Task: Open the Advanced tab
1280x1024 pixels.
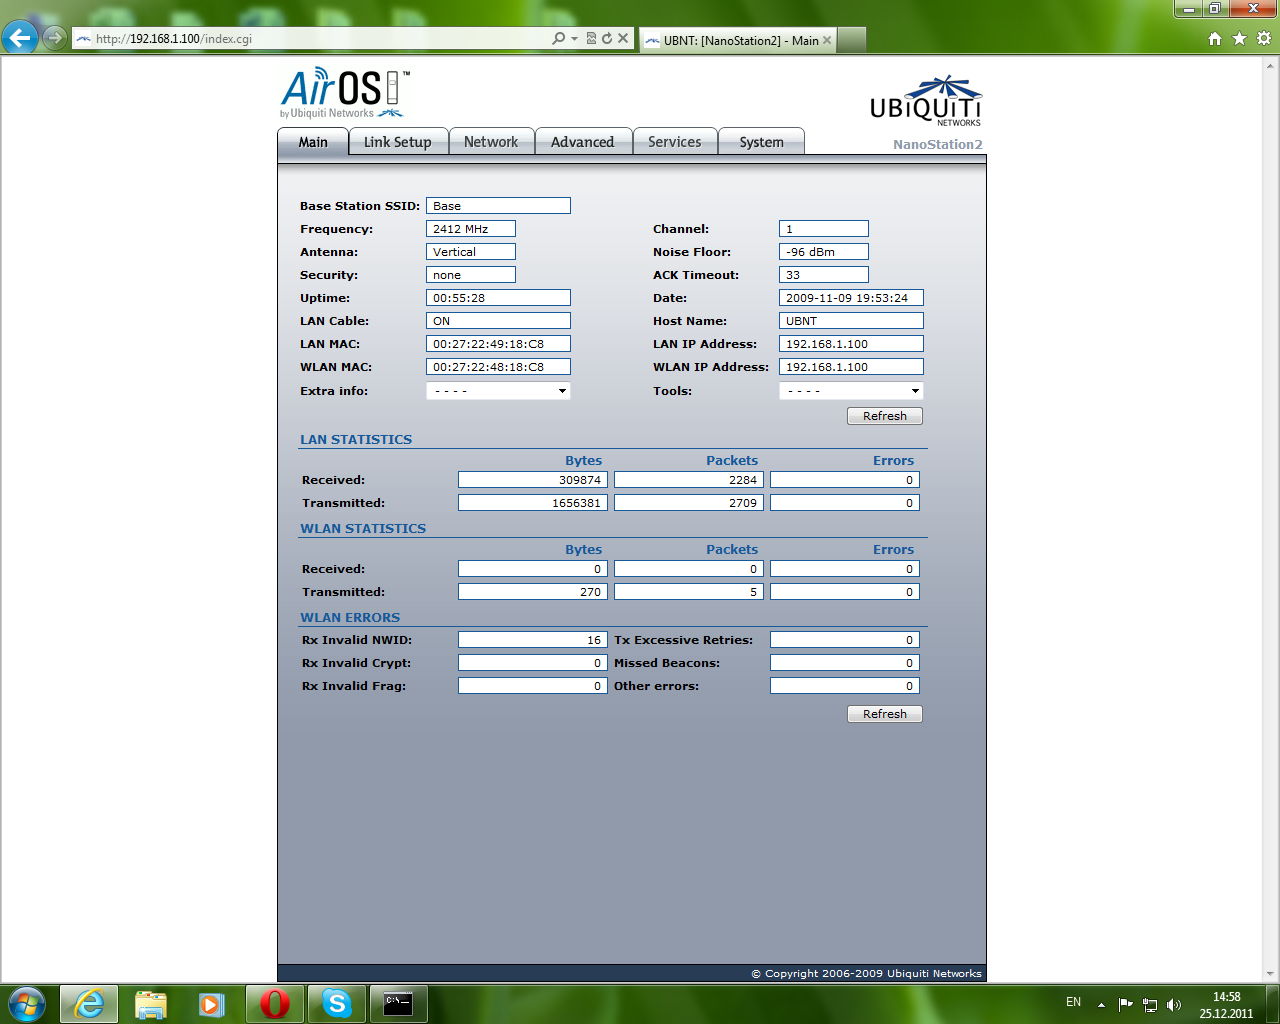Action: [x=583, y=142]
